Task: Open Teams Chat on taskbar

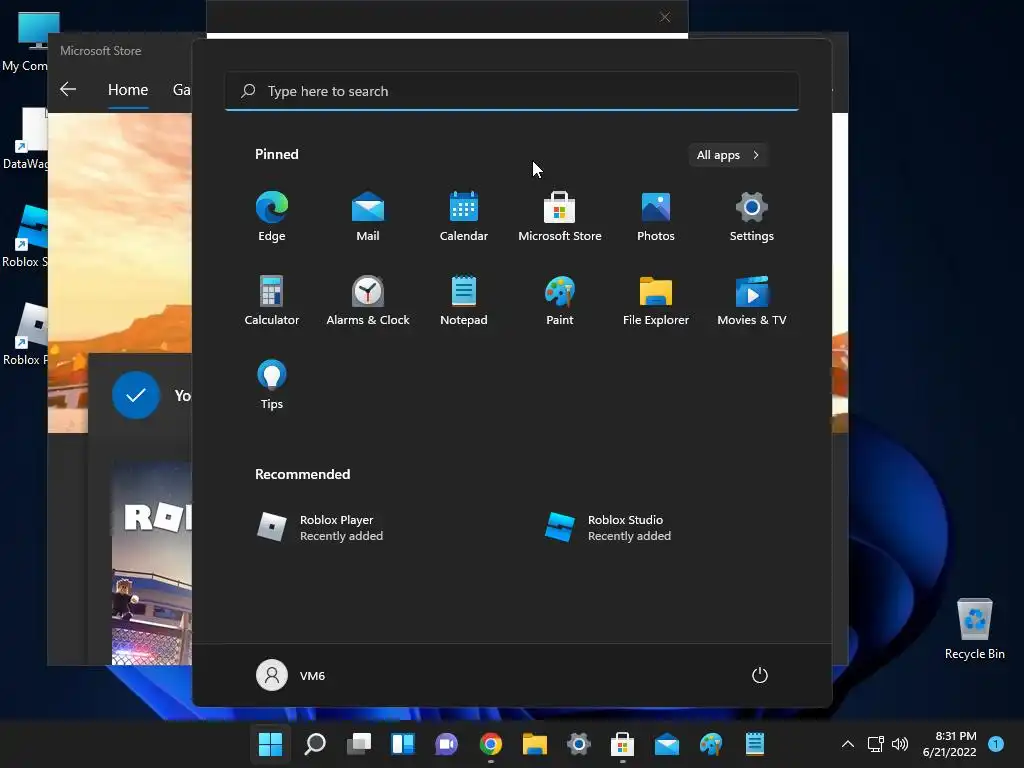Action: [x=447, y=744]
